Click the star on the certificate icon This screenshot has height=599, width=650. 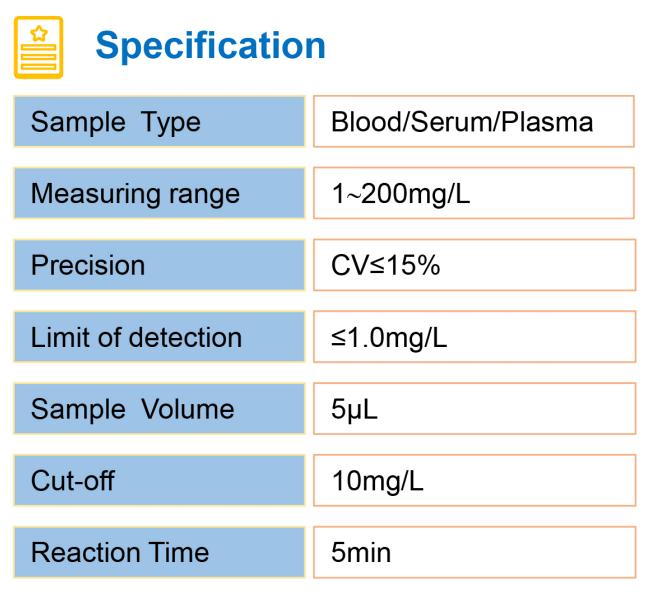[x=39, y=33]
